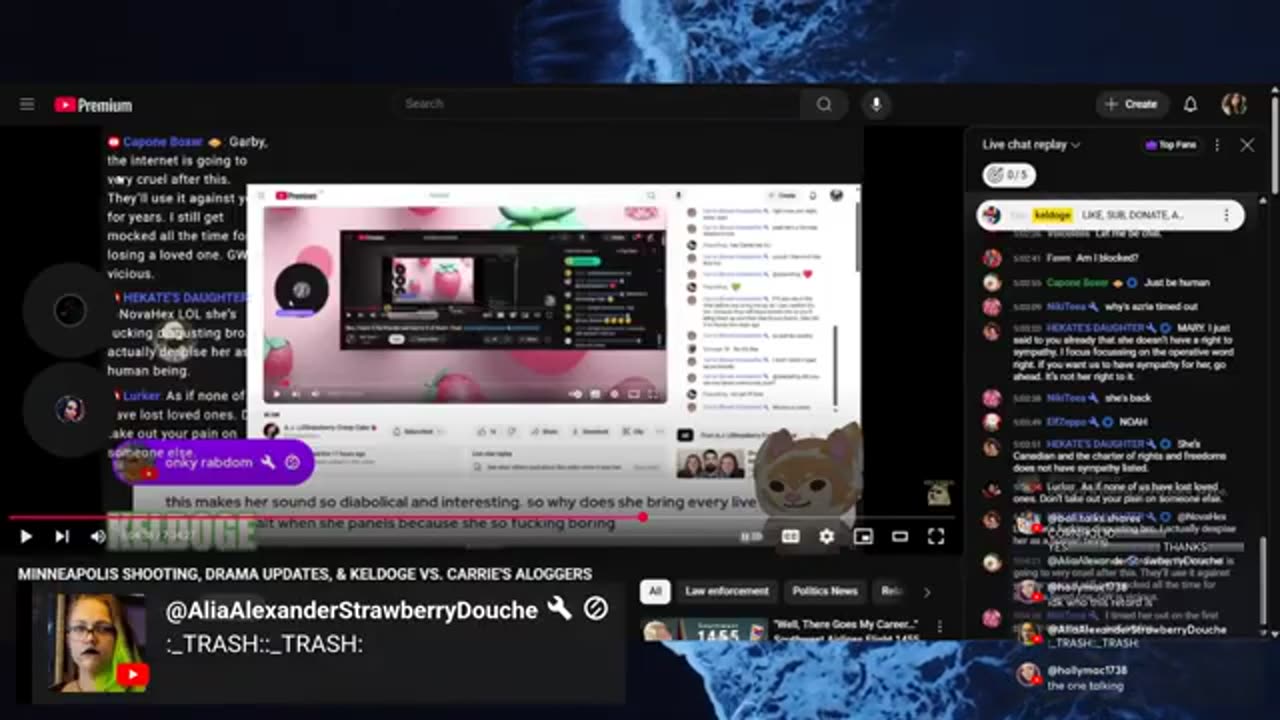
Task: Mute the video volume
Action: (x=98, y=537)
